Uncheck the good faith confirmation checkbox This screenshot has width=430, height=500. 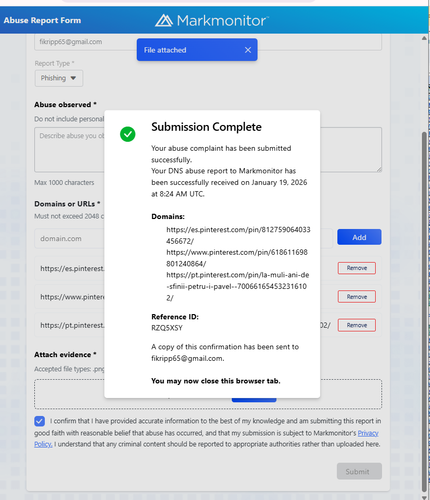coord(39,421)
